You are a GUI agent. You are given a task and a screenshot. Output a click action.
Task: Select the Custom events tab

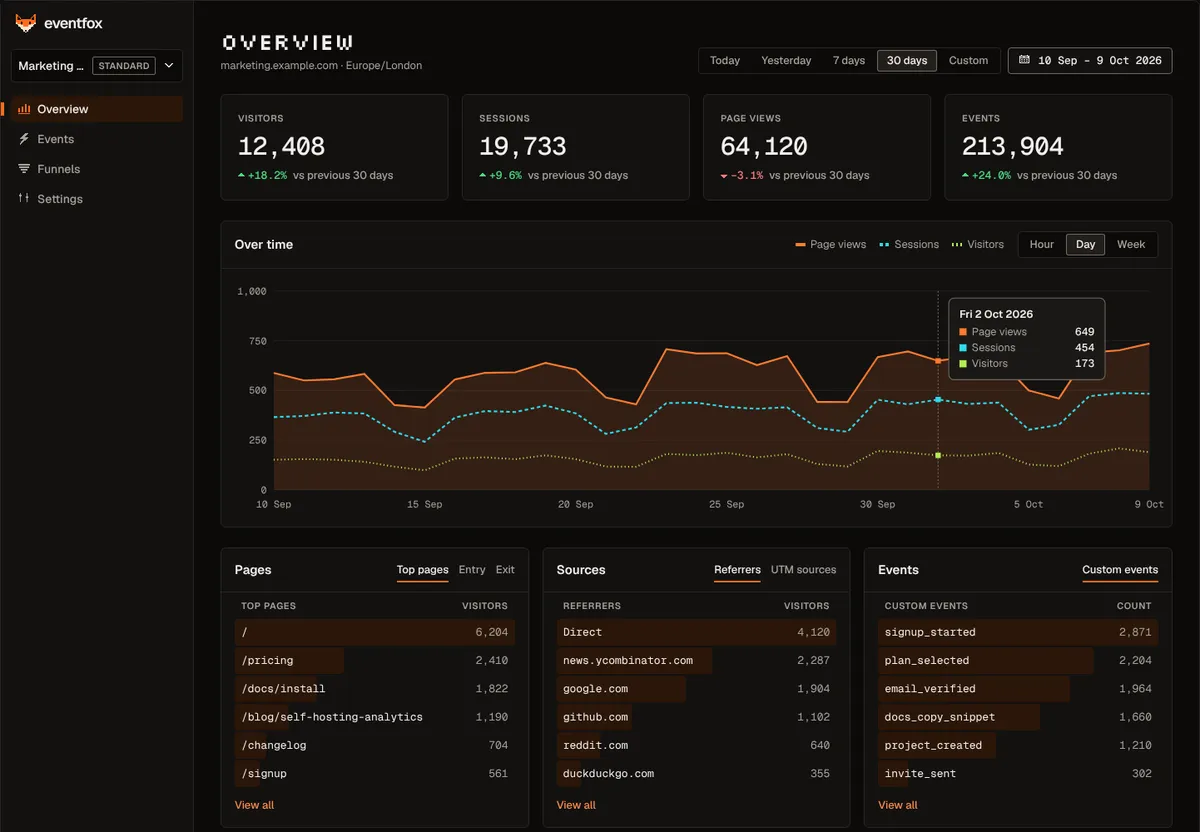click(x=1120, y=570)
